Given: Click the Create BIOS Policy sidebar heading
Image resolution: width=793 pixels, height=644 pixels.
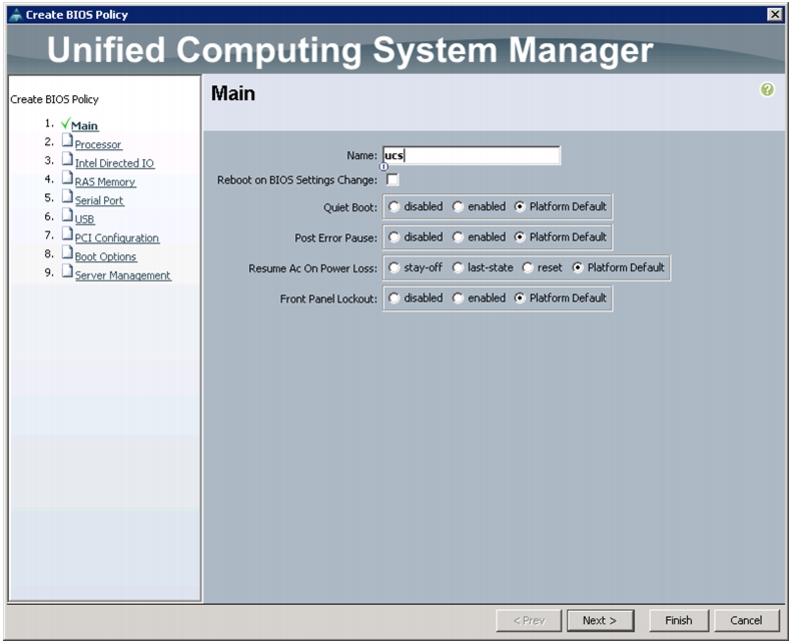Looking at the screenshot, I should tap(55, 99).
